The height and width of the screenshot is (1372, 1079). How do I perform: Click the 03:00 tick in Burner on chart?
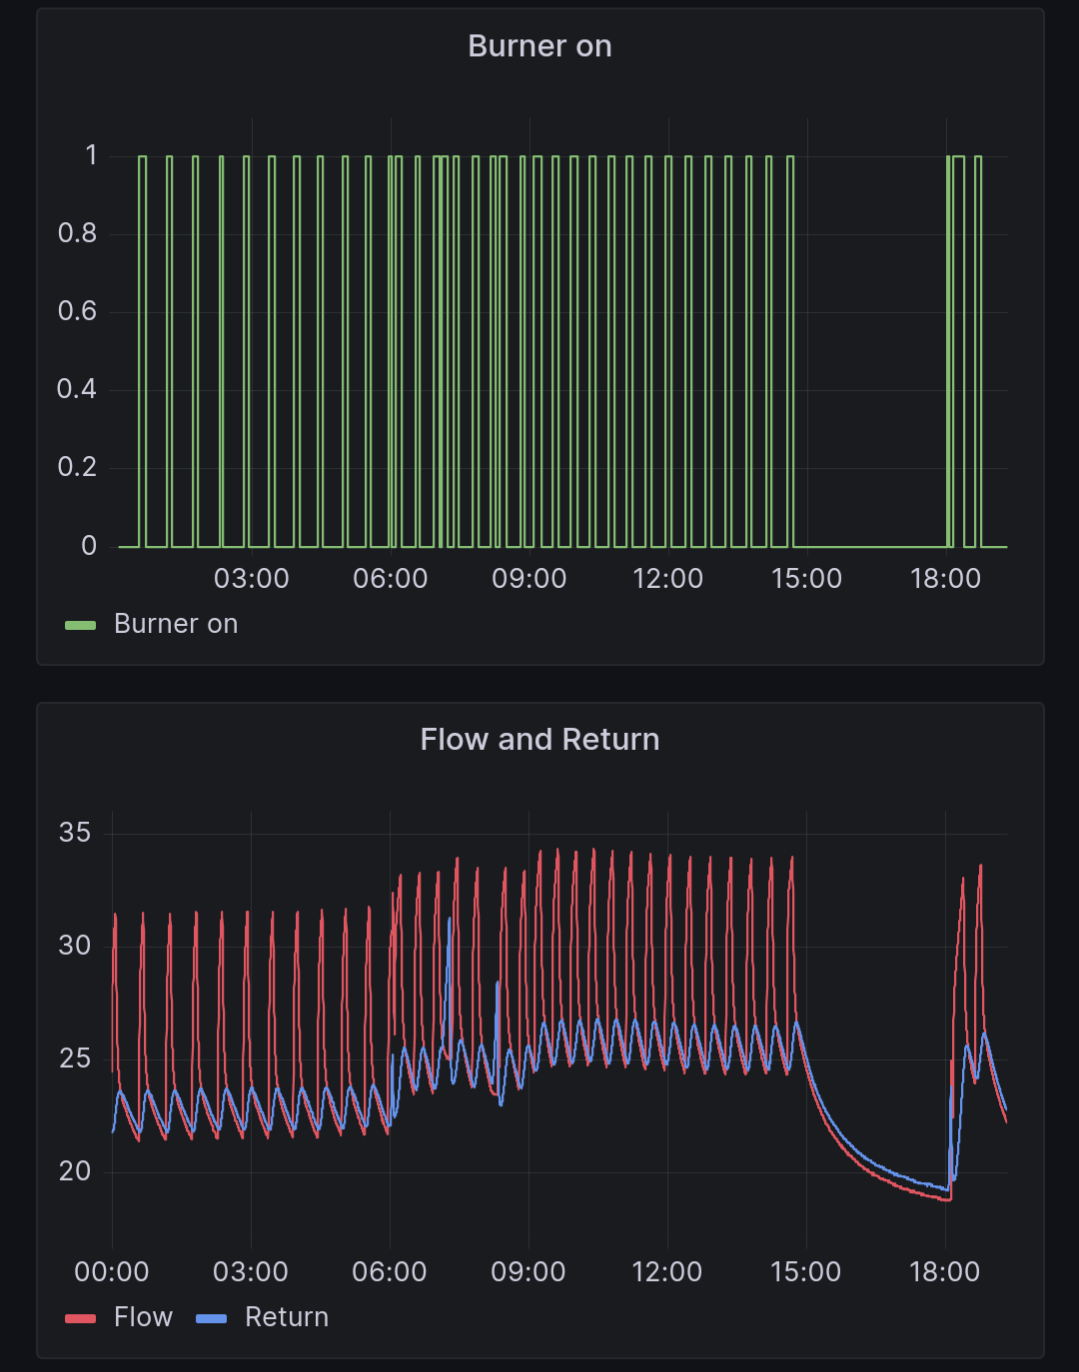(251, 578)
